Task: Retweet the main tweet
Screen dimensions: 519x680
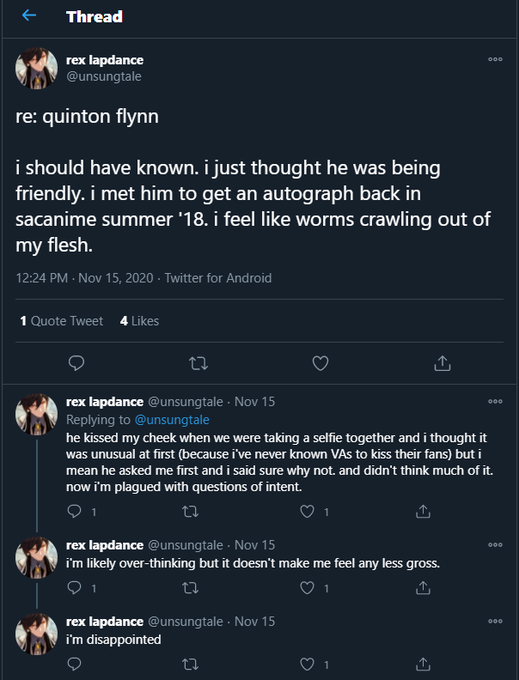Action: click(199, 363)
